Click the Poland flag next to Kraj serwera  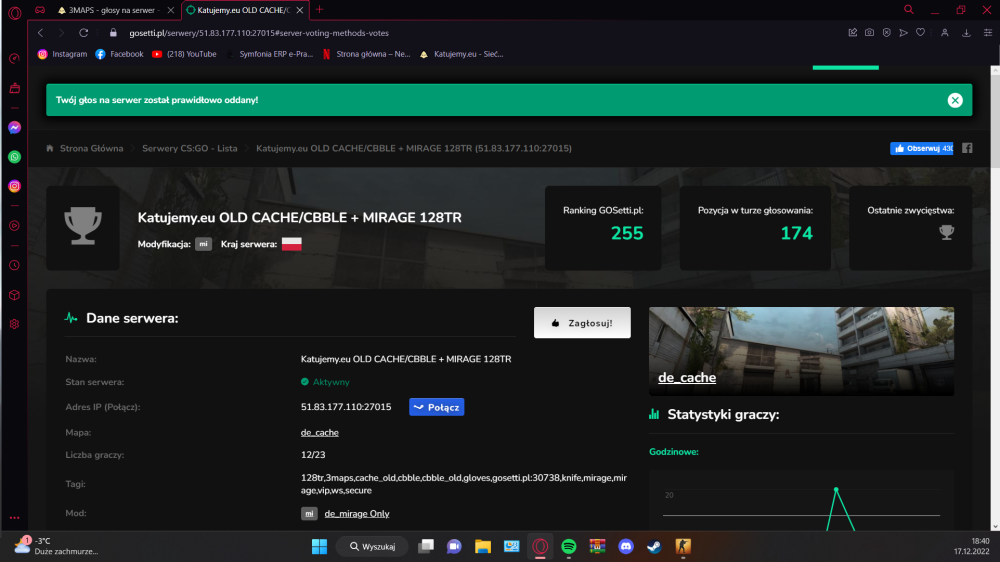pos(291,244)
